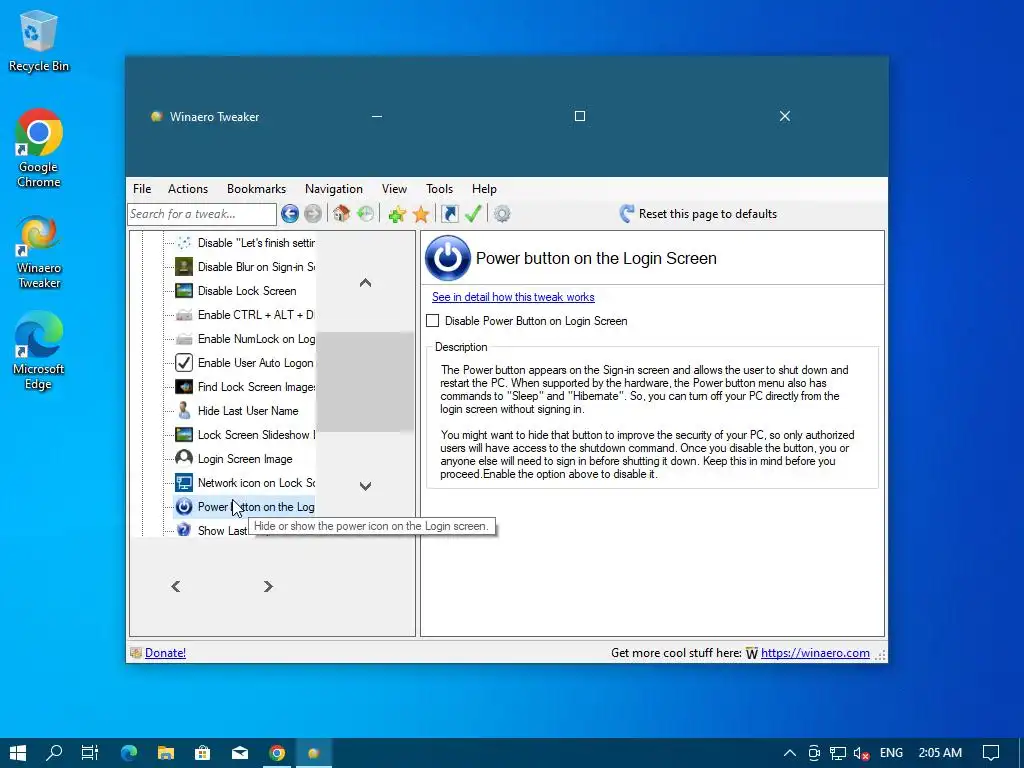The width and height of the screenshot is (1024, 768).
Task: Select Disable Lock Screen tree item
Action: (236, 291)
